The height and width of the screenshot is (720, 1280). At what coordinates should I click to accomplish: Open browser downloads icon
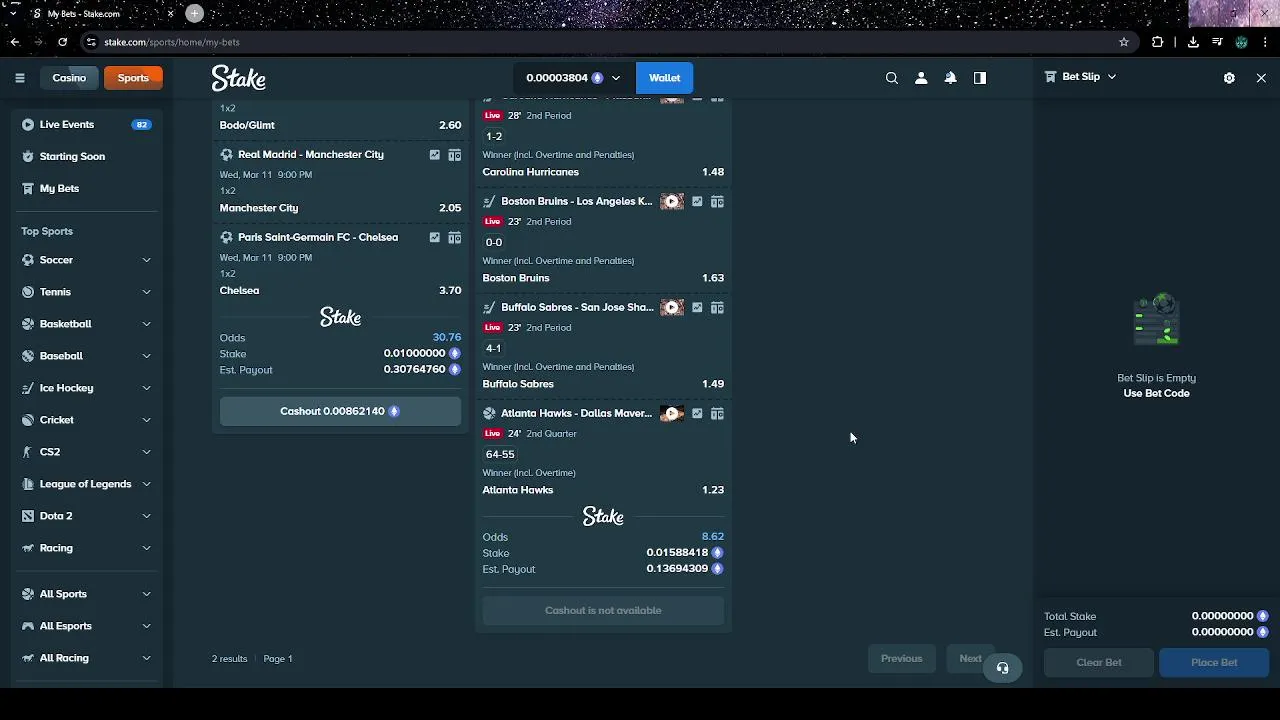1193,42
